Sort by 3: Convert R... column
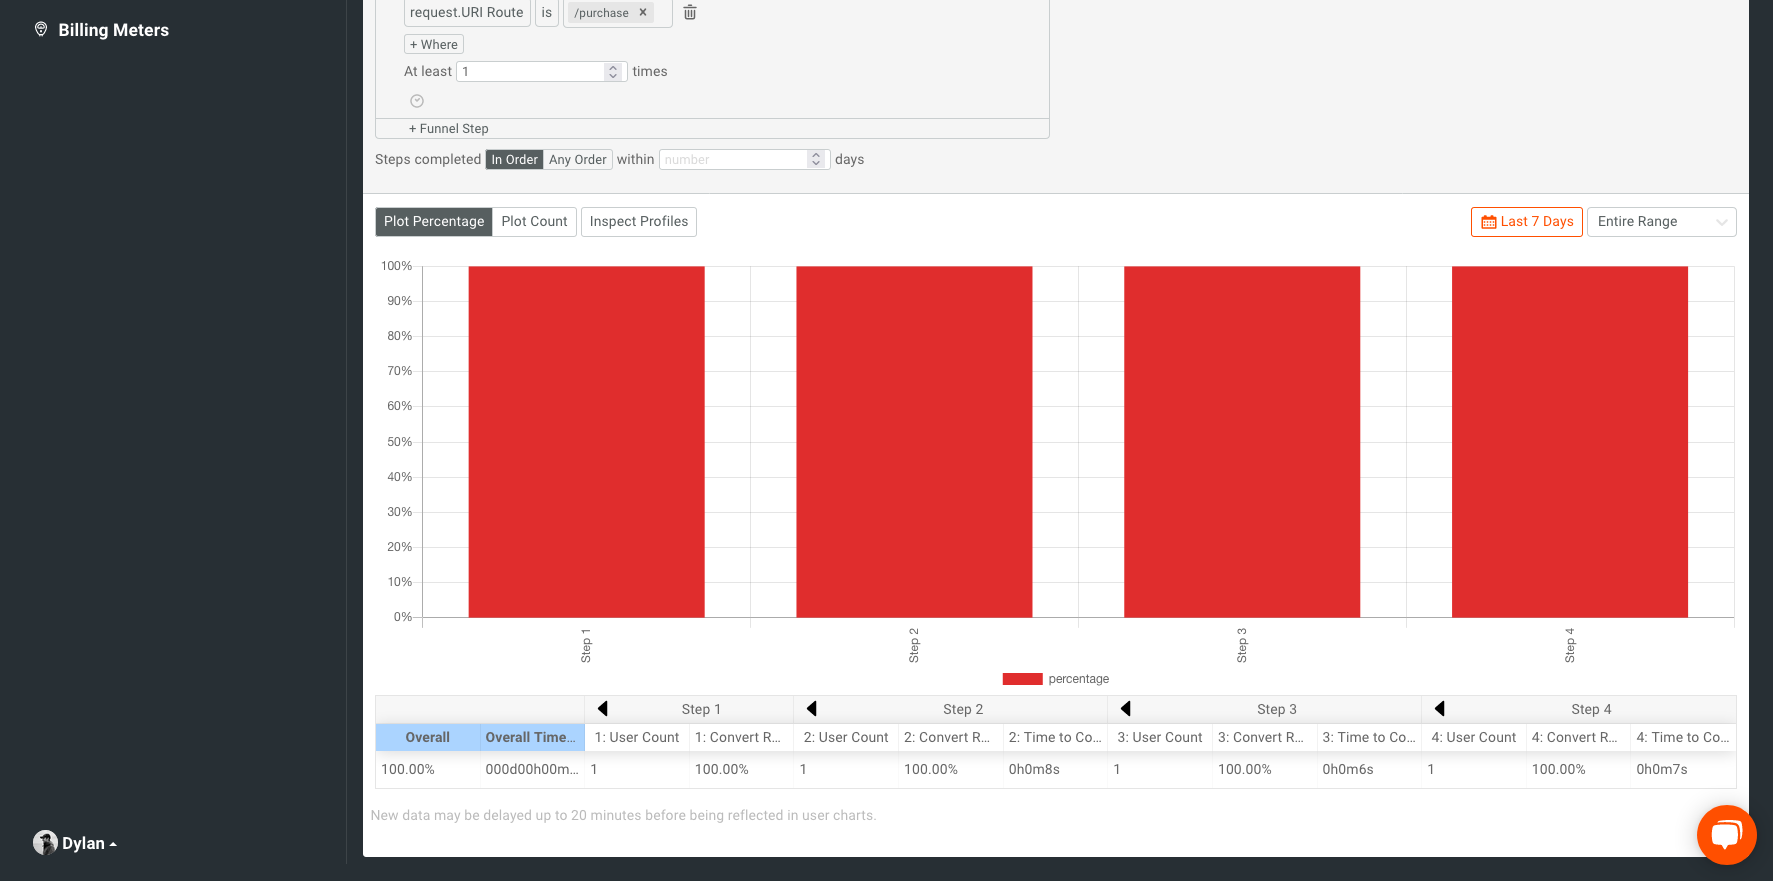 [1265, 738]
